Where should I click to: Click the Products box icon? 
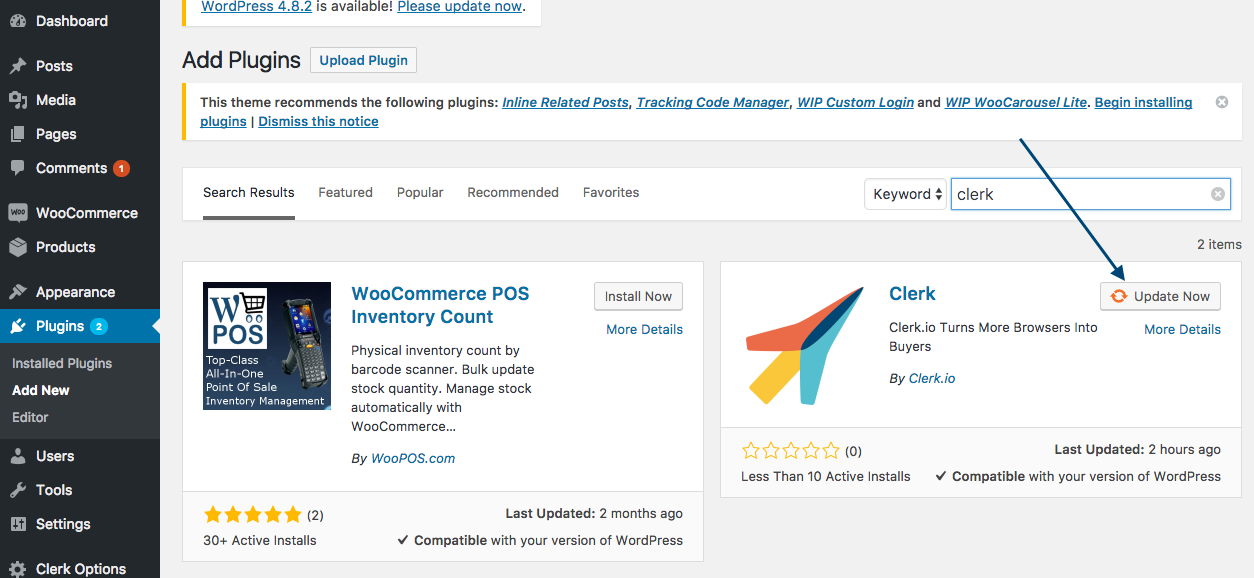click(x=18, y=247)
